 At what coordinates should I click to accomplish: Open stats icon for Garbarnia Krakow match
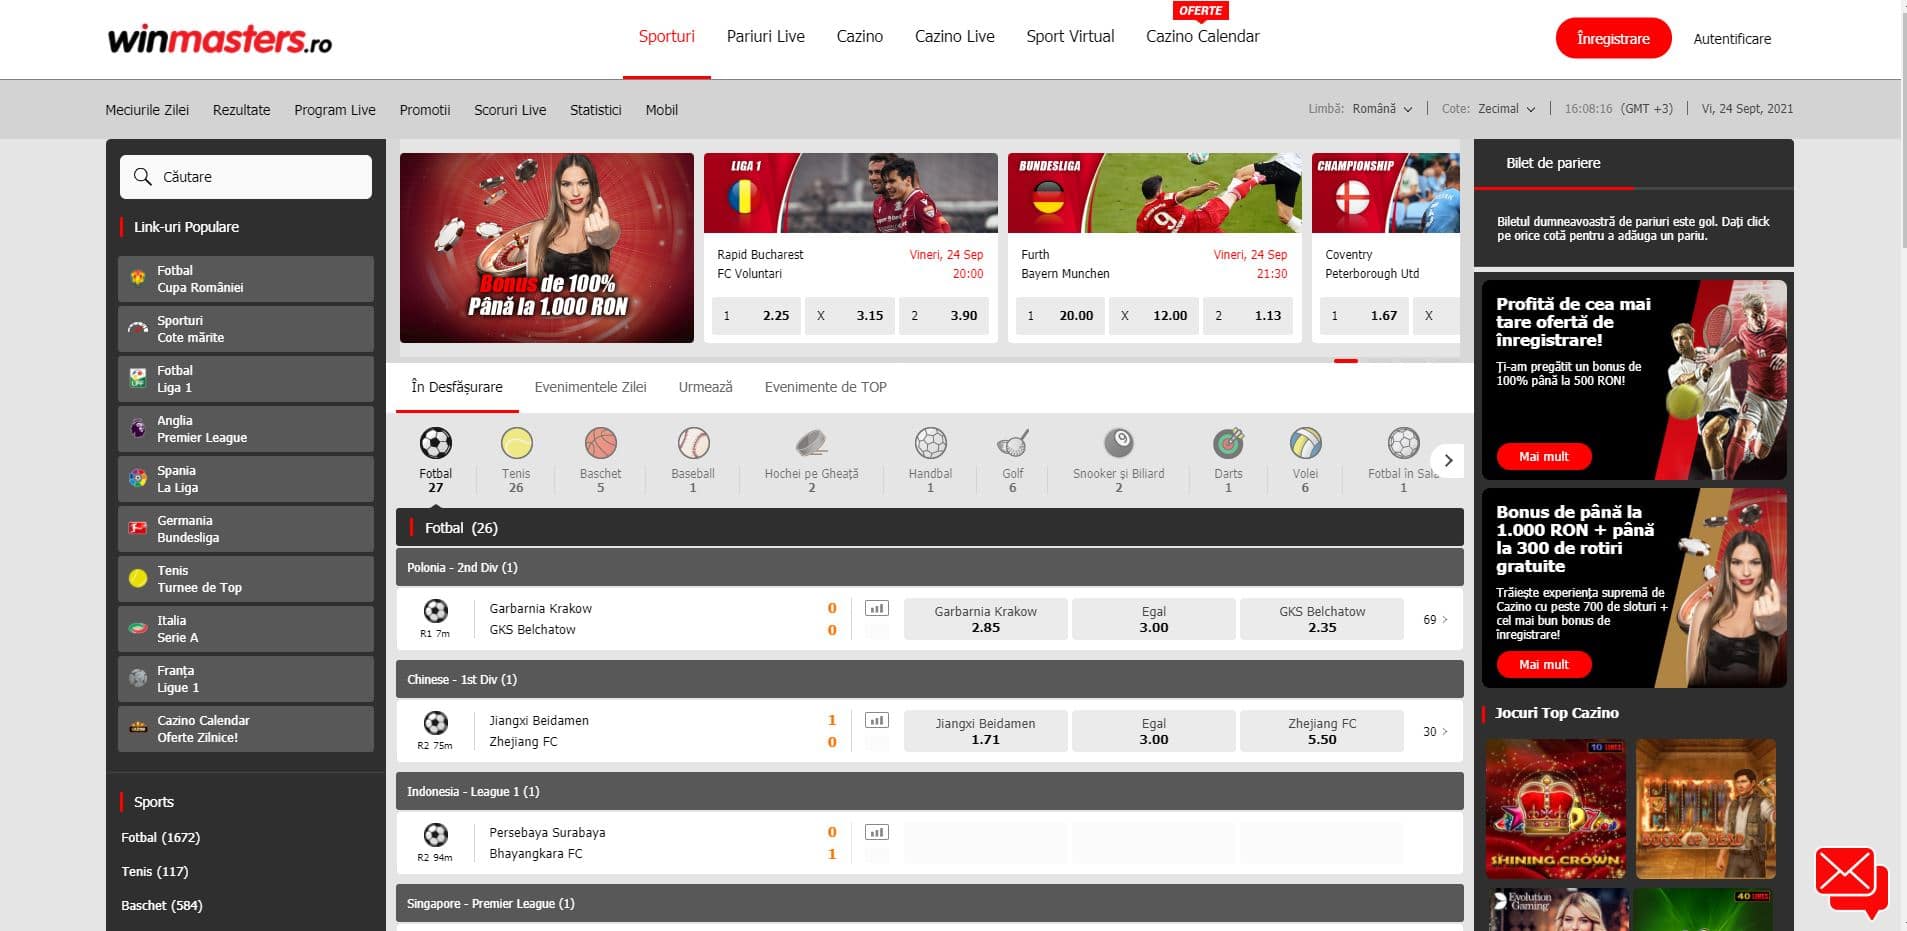coord(876,608)
